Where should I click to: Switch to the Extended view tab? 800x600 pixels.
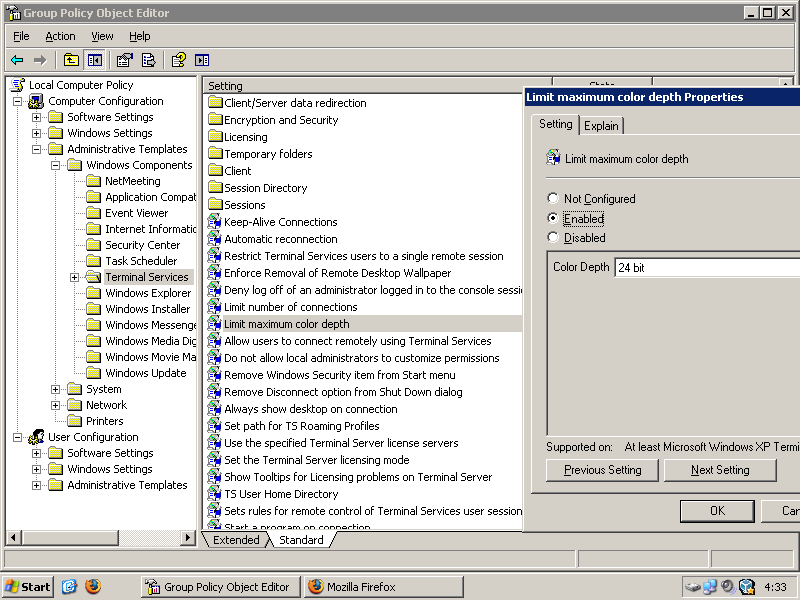236,540
